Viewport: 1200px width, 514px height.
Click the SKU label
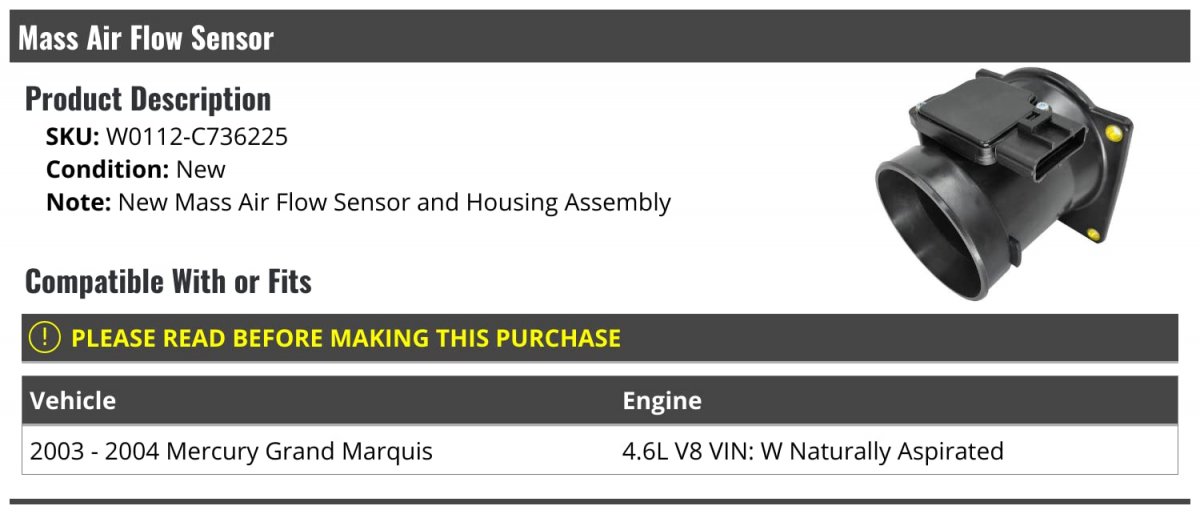(73, 137)
